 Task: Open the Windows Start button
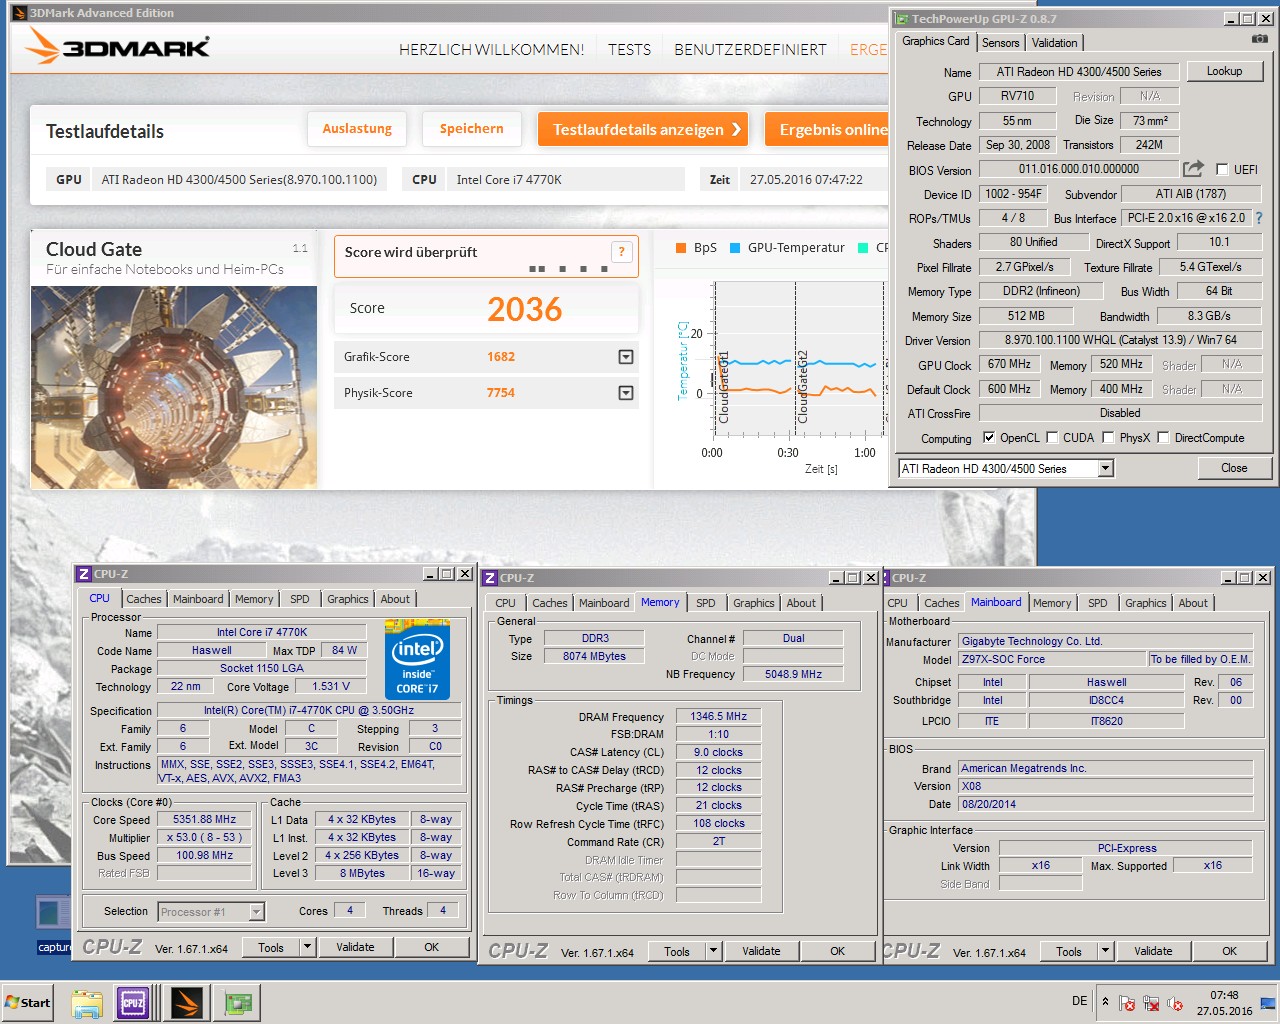point(28,1002)
